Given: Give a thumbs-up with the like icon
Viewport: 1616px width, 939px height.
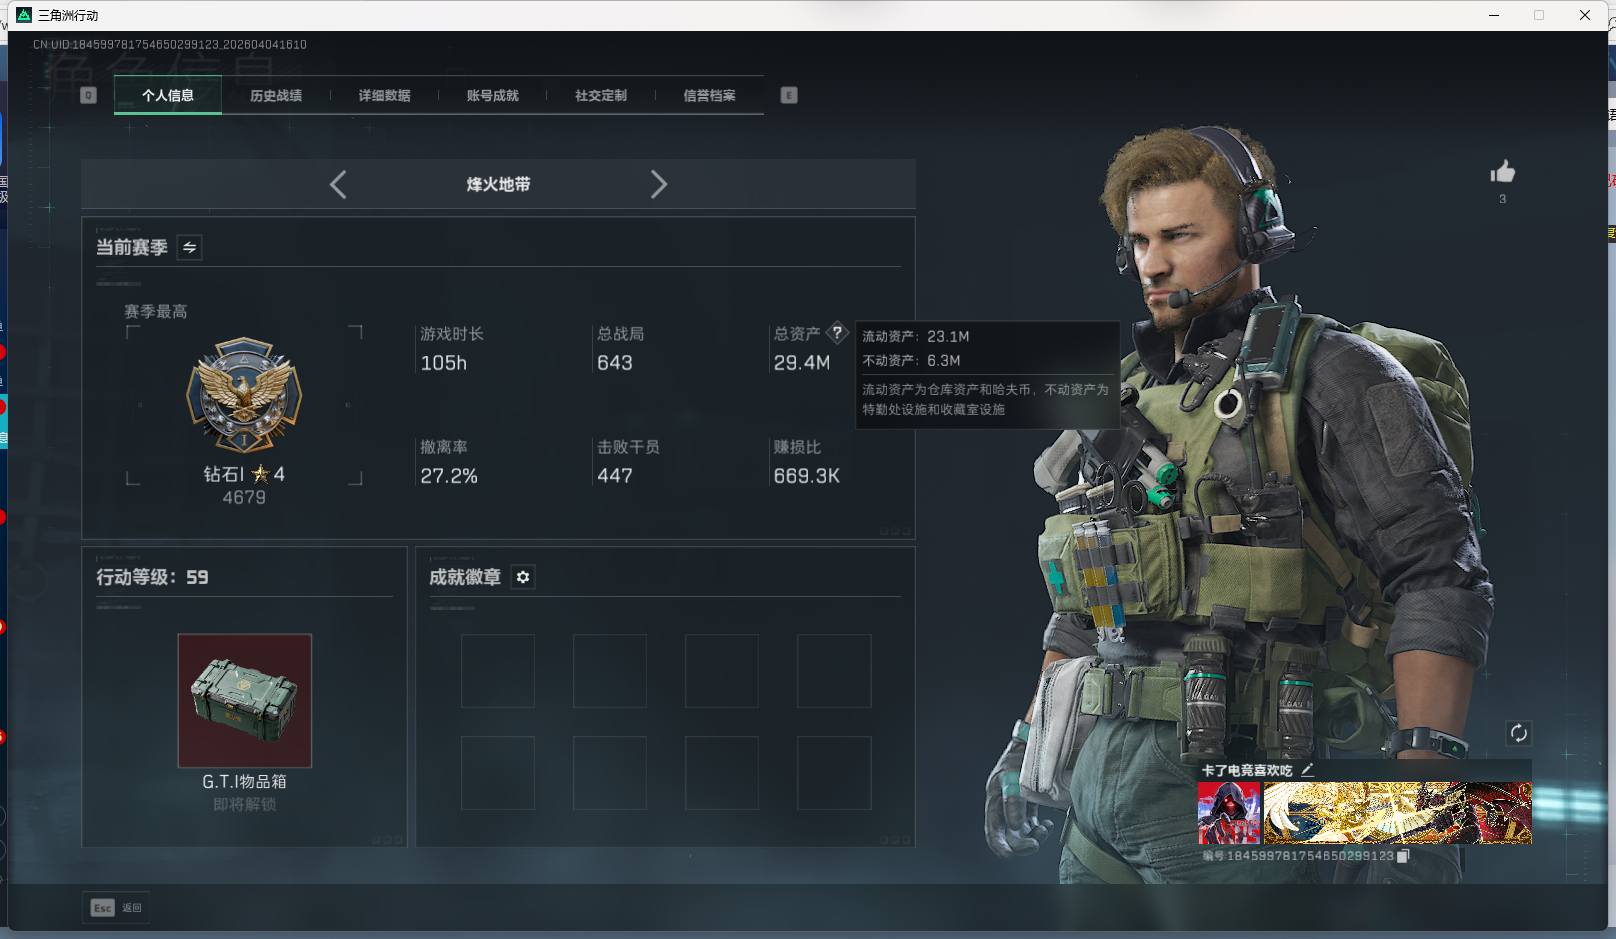Looking at the screenshot, I should click(1502, 172).
